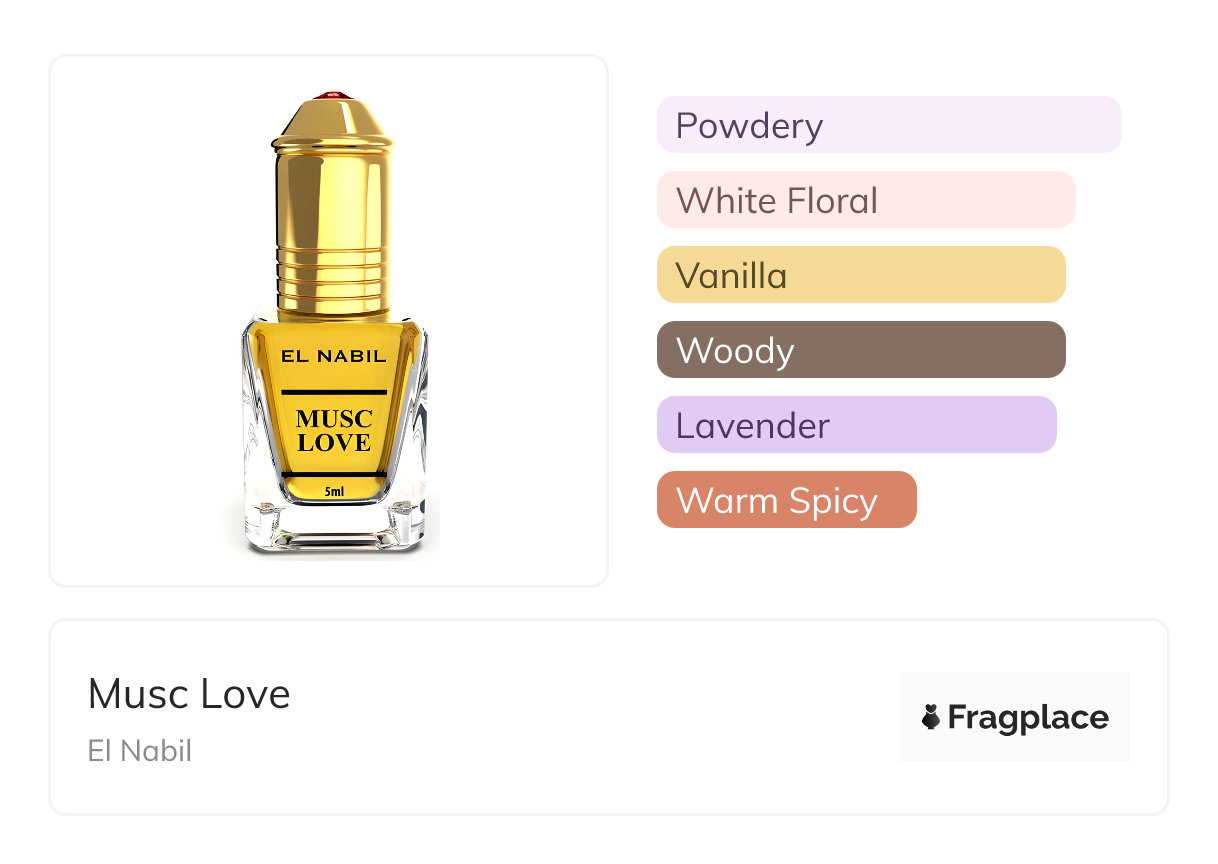The width and height of the screenshot is (1218, 864).
Task: Select the White Floral accord bar
Action: (x=866, y=200)
